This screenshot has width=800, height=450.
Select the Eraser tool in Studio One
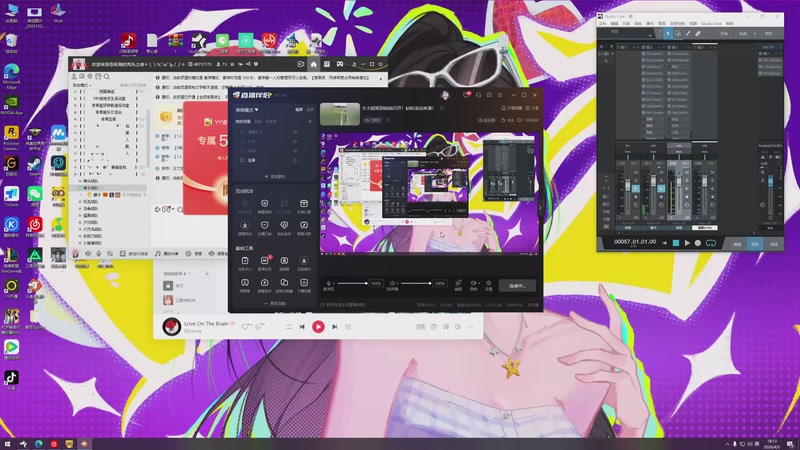698,34
